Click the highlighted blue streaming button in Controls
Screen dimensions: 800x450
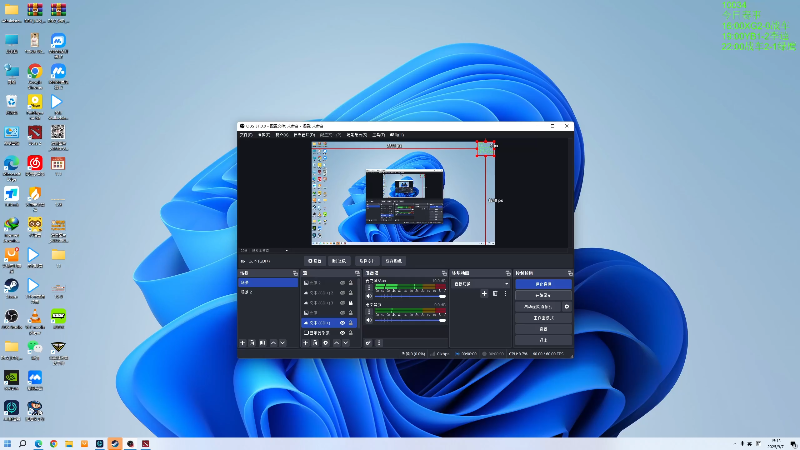(543, 284)
